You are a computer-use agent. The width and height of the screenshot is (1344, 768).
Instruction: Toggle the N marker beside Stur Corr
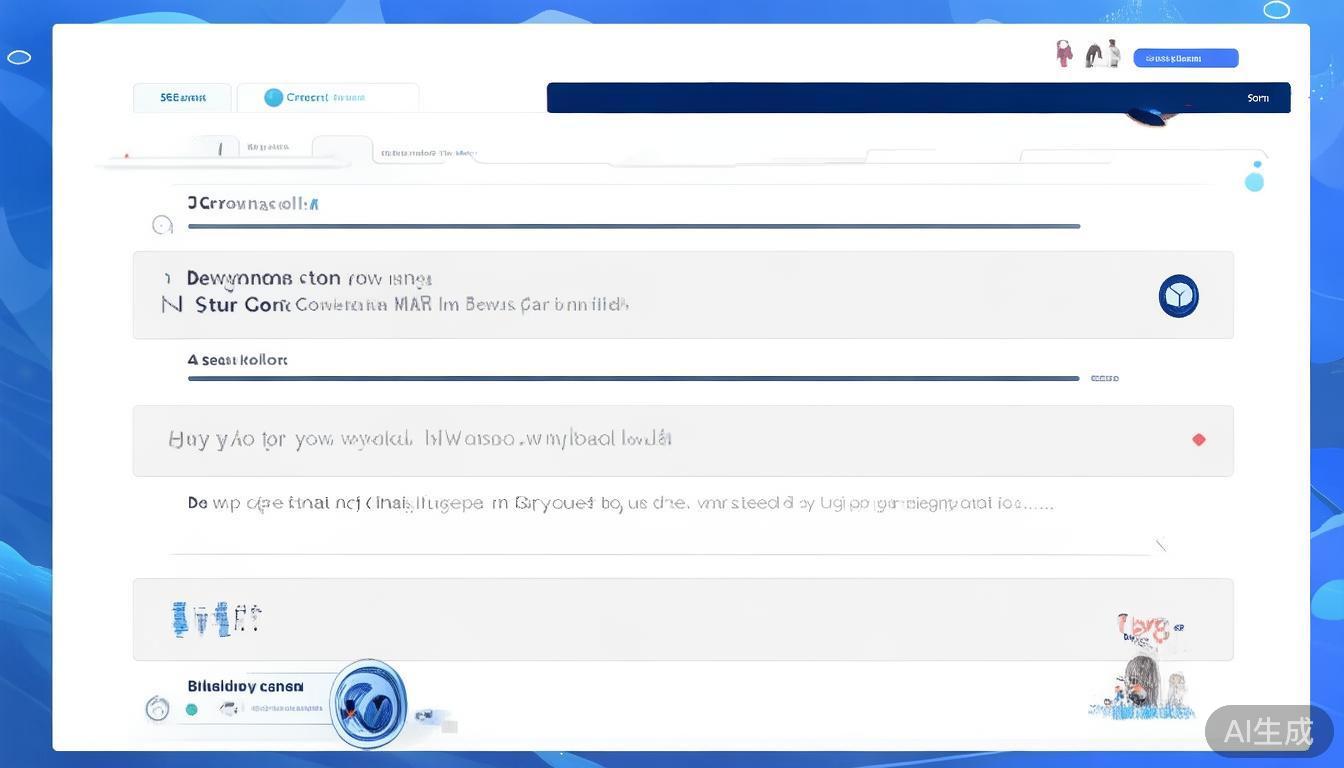click(x=171, y=304)
